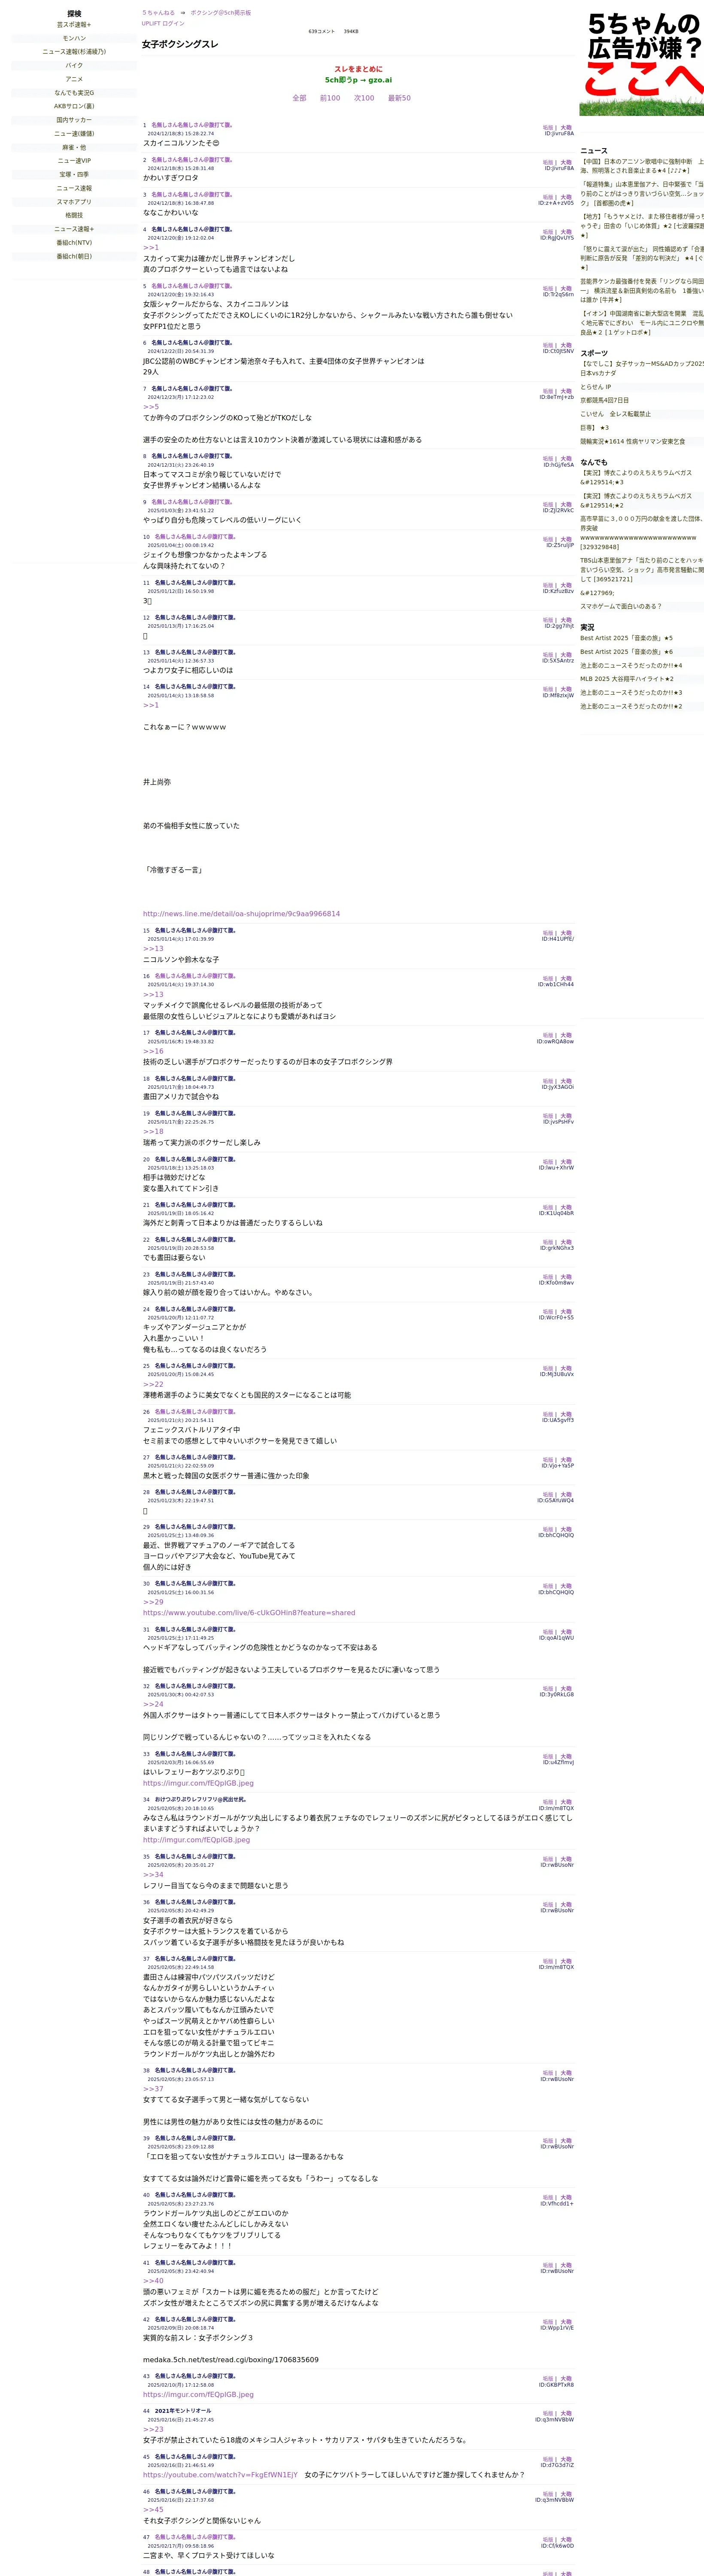Select the medaka.5ch.net thread URL text

(x=231, y=2360)
